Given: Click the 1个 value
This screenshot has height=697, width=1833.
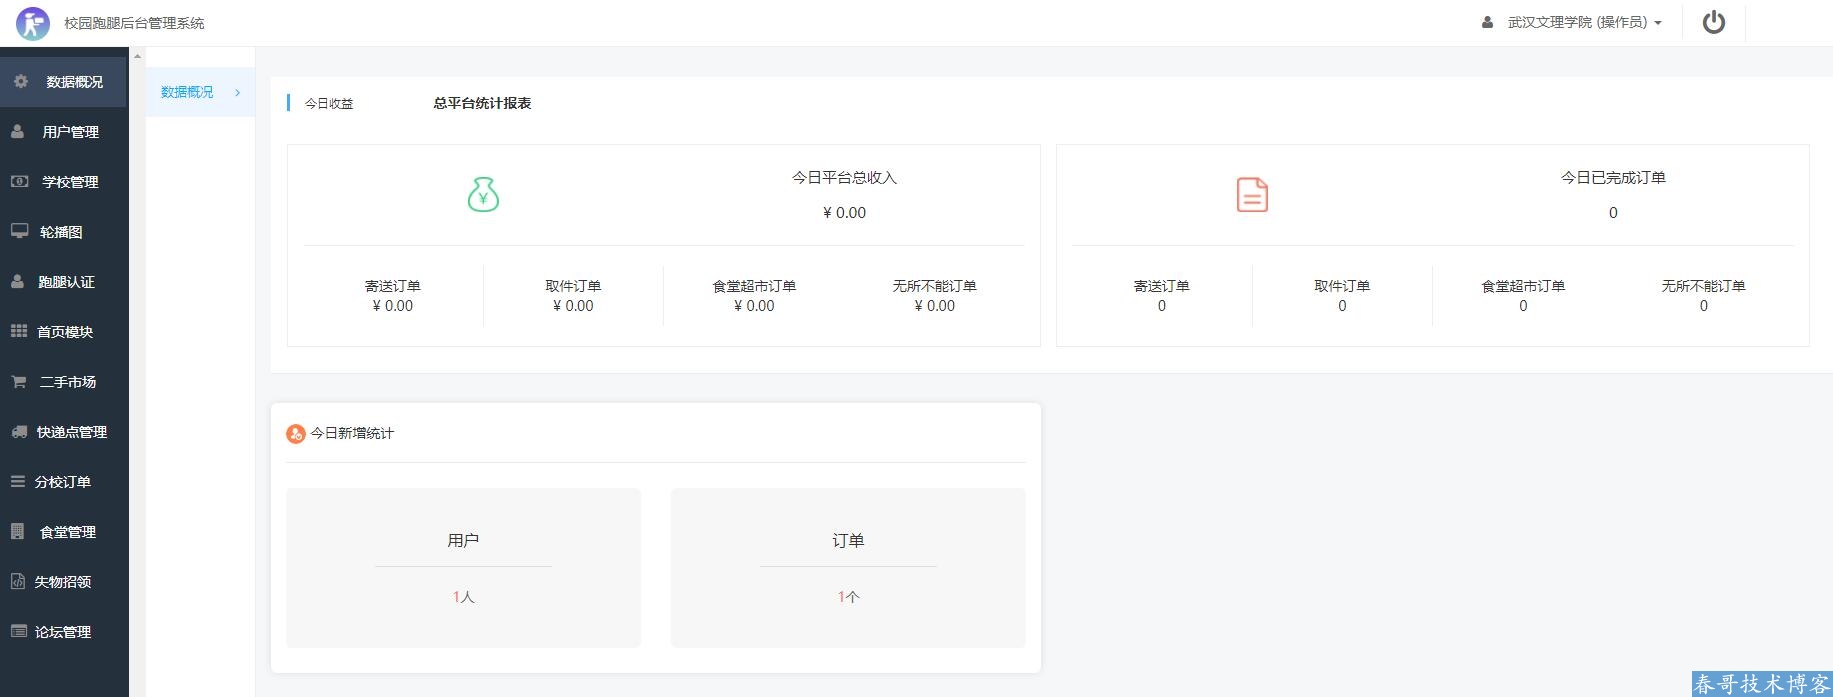Looking at the screenshot, I should [848, 597].
